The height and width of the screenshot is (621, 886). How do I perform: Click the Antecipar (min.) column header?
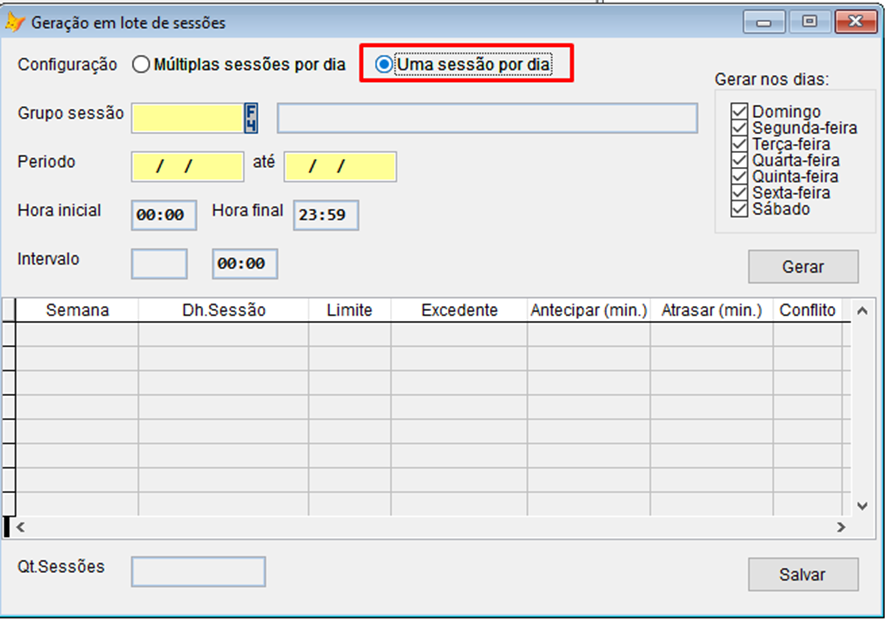(x=589, y=310)
